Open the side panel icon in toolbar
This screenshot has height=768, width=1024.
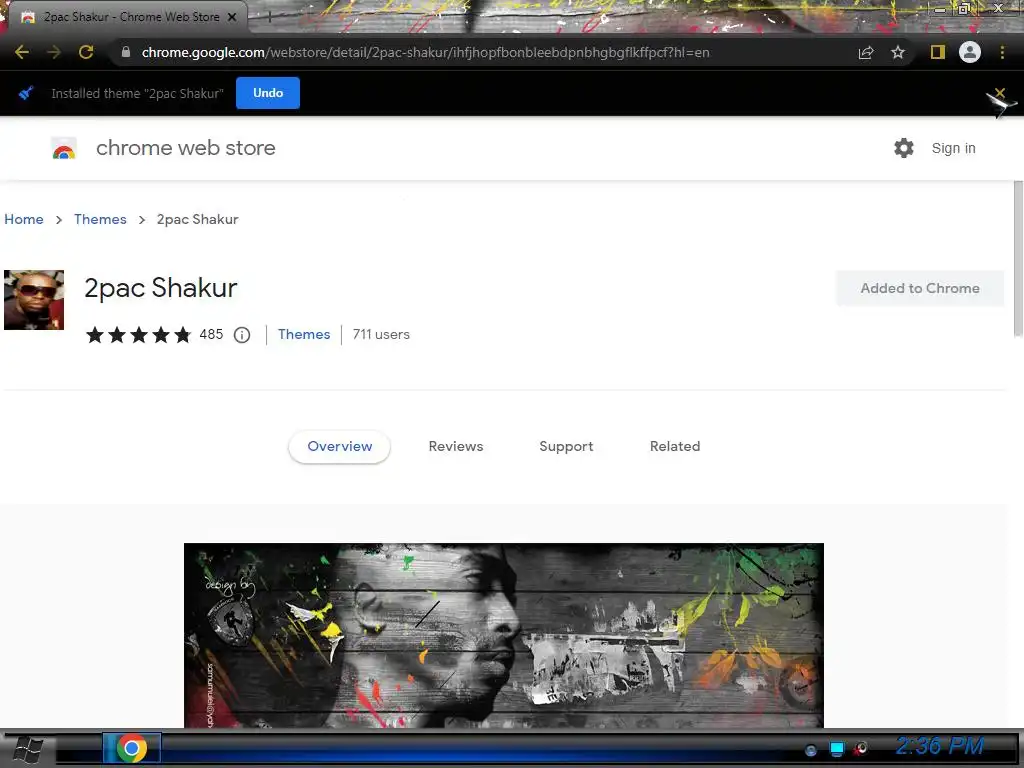pos(938,52)
